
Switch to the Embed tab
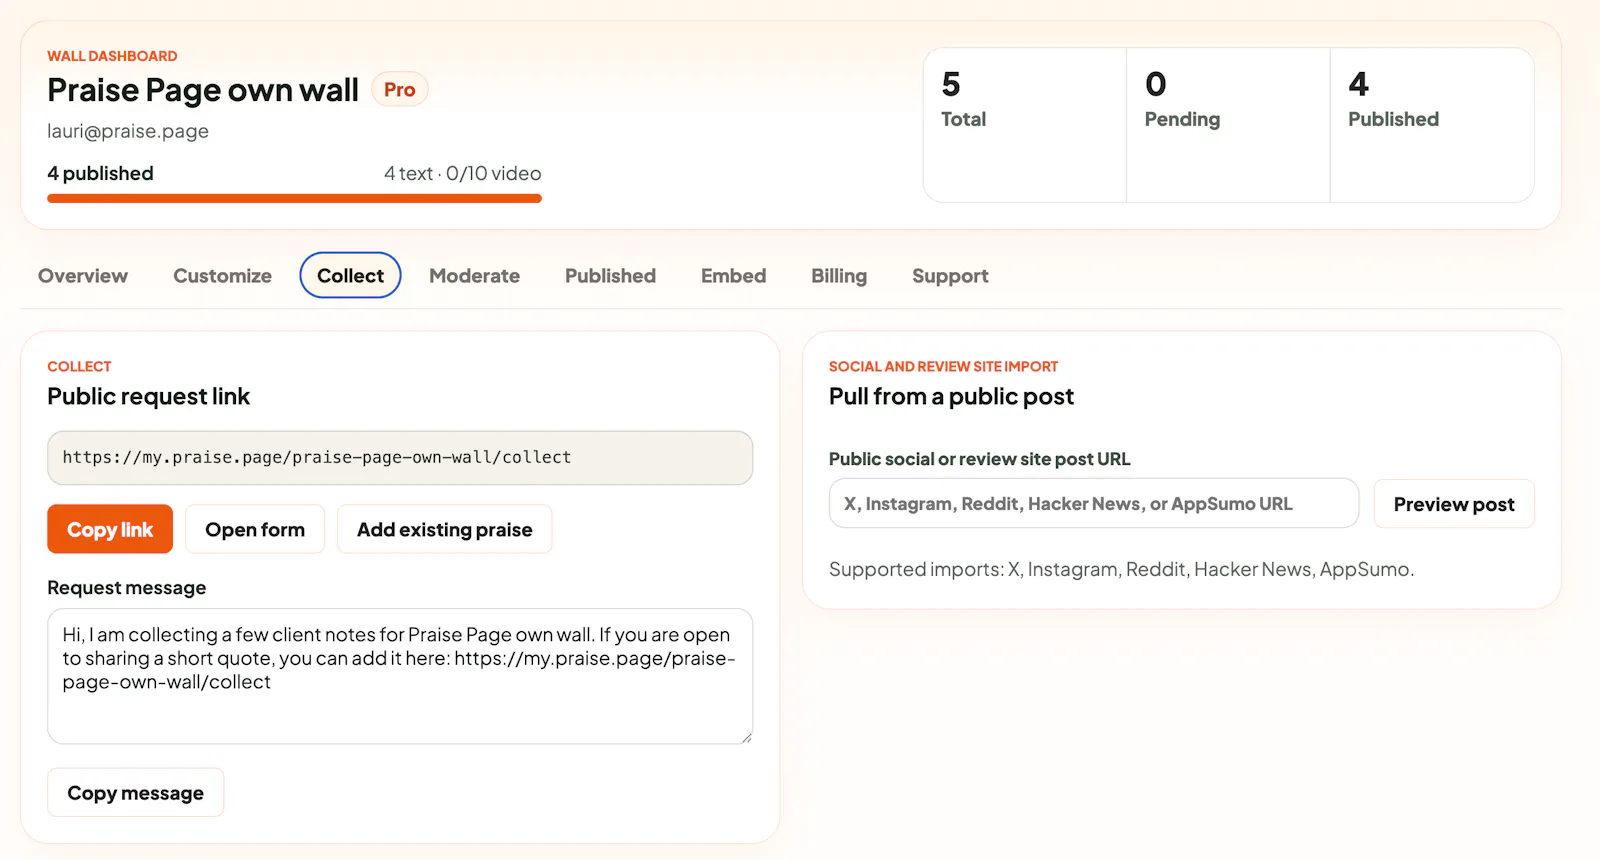[x=733, y=276]
